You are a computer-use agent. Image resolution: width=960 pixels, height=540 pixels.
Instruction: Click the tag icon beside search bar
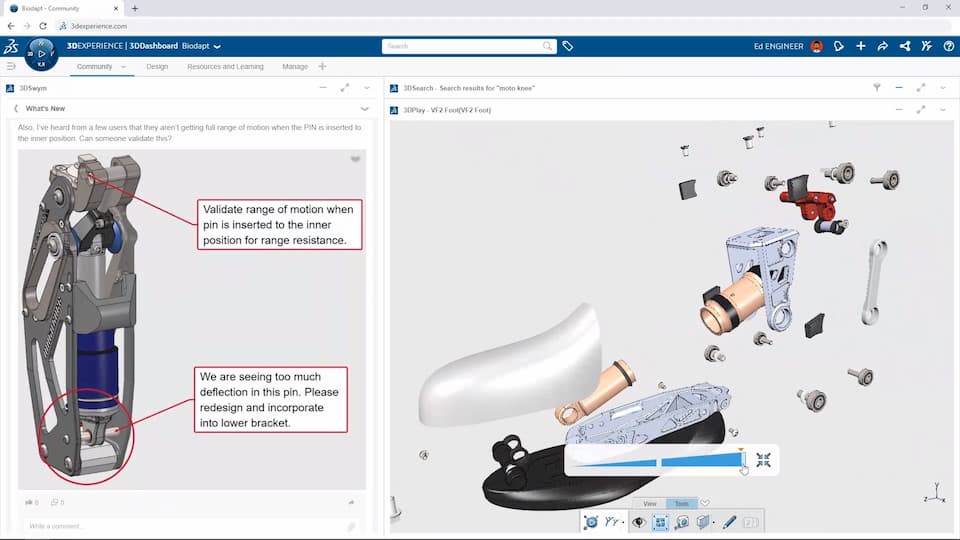[x=568, y=46]
